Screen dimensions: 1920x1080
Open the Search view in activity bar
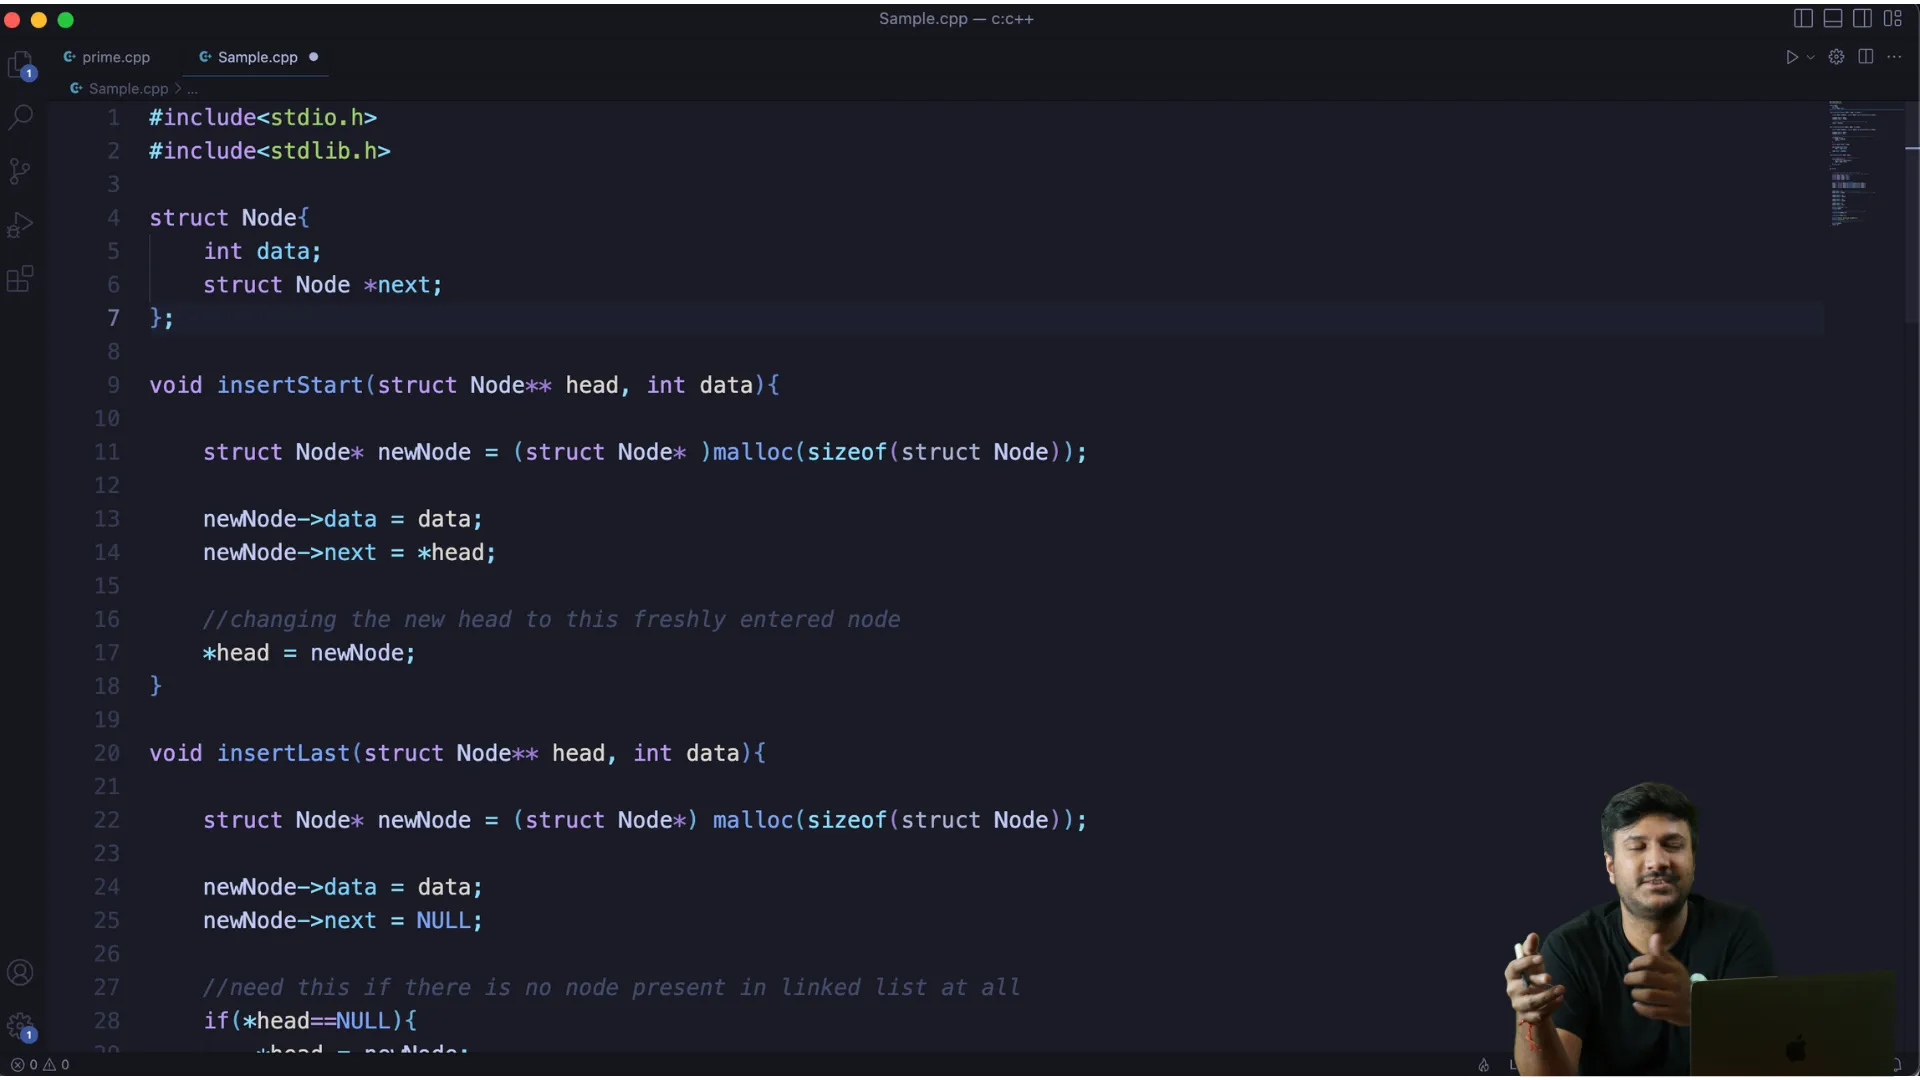(x=20, y=117)
